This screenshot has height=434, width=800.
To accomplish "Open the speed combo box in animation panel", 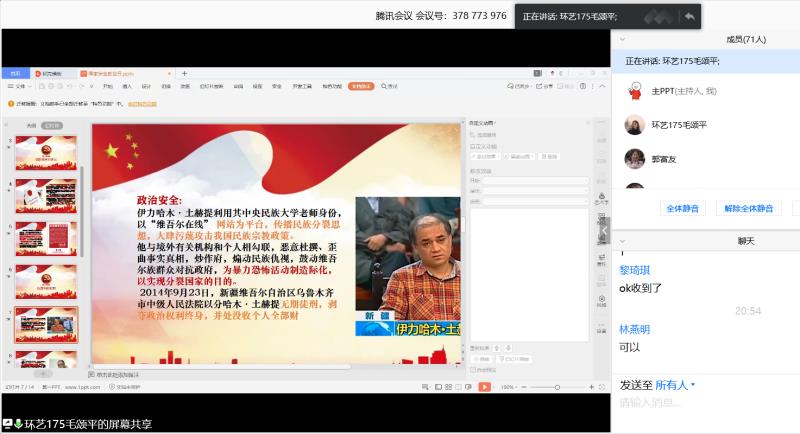I will (535, 201).
